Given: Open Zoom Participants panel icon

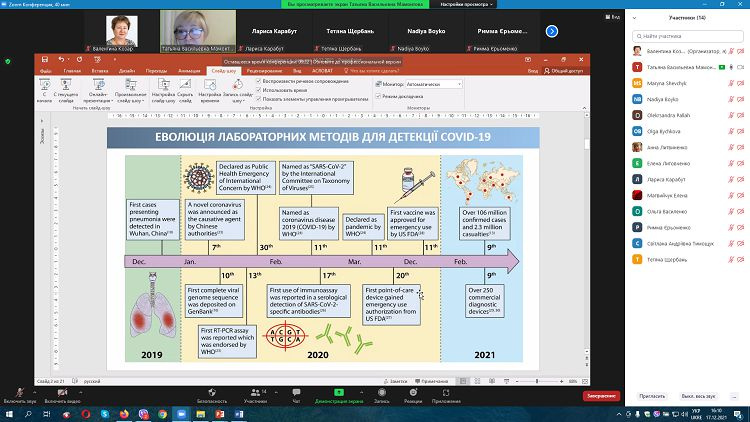Looking at the screenshot, I should click(255, 392).
